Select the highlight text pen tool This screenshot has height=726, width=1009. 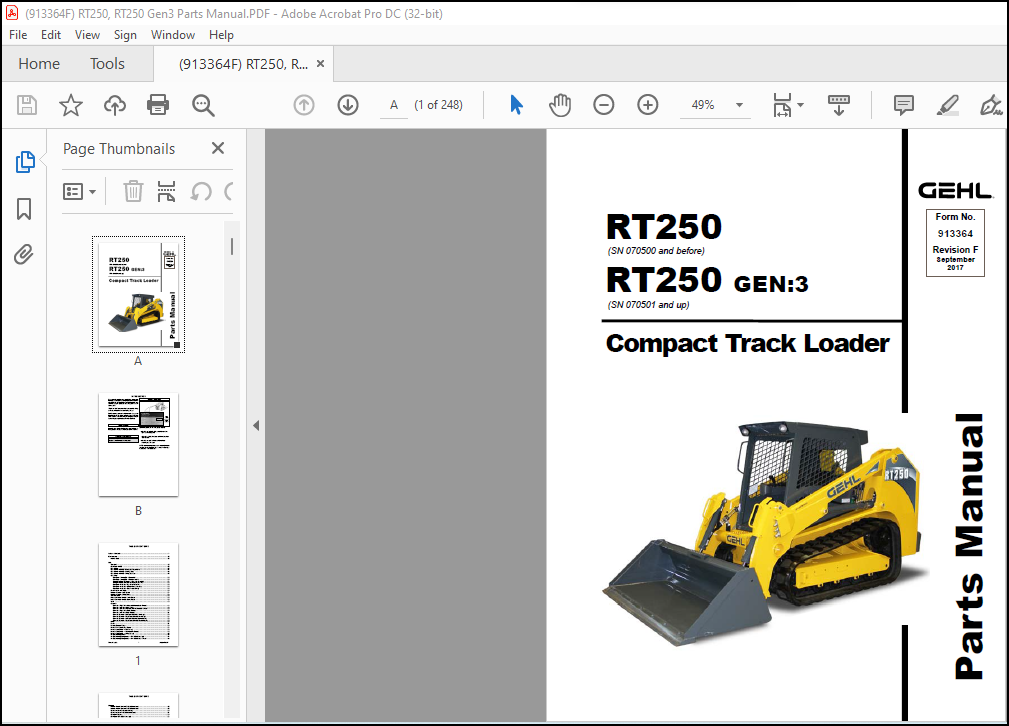(x=947, y=105)
